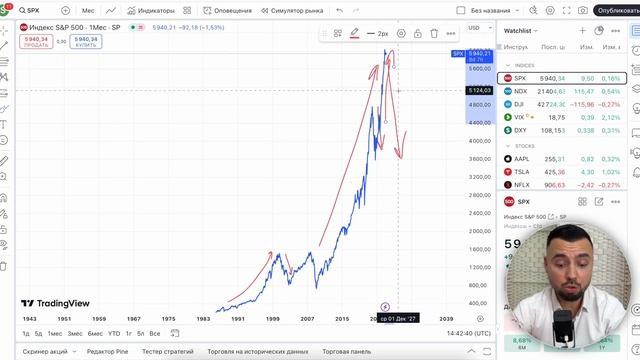Select the trend line tool
The width and height of the screenshot is (640, 360).
click(4, 46)
